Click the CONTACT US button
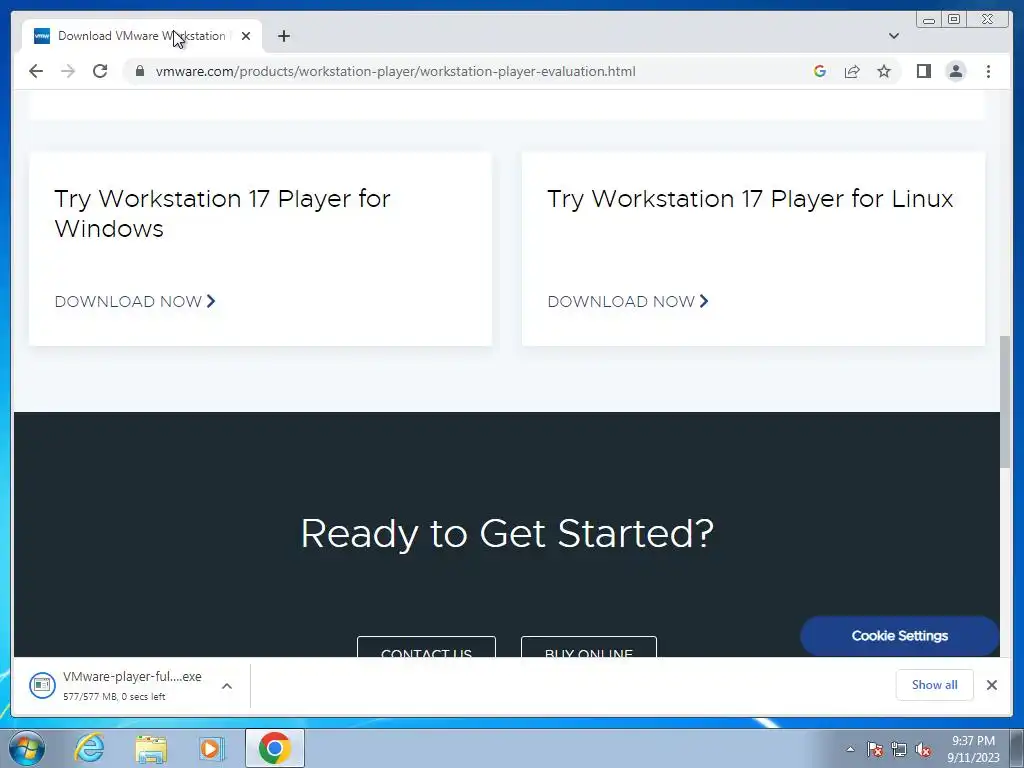1024x768 pixels. (x=426, y=647)
